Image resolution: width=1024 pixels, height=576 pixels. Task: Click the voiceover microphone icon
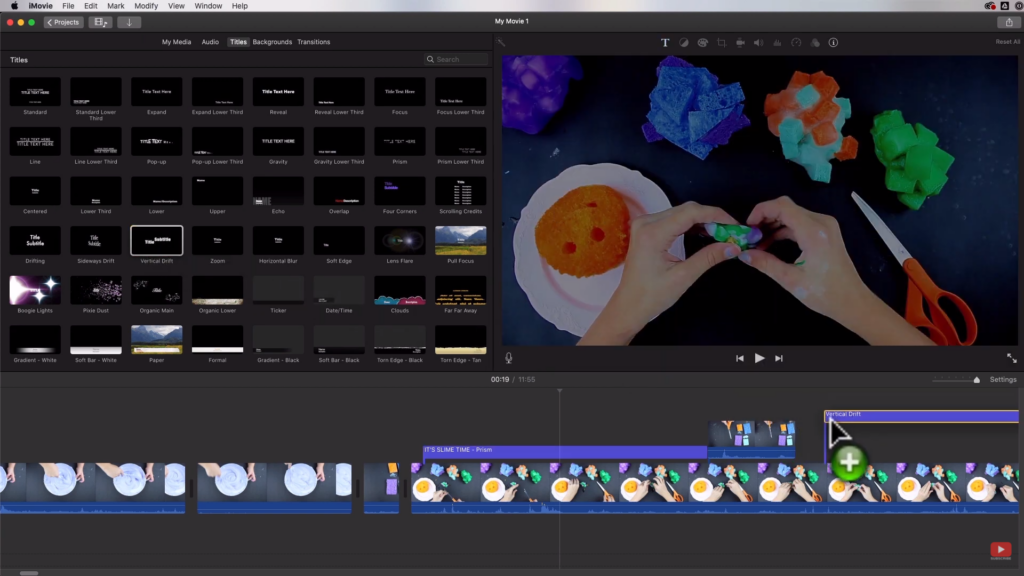coord(509,358)
